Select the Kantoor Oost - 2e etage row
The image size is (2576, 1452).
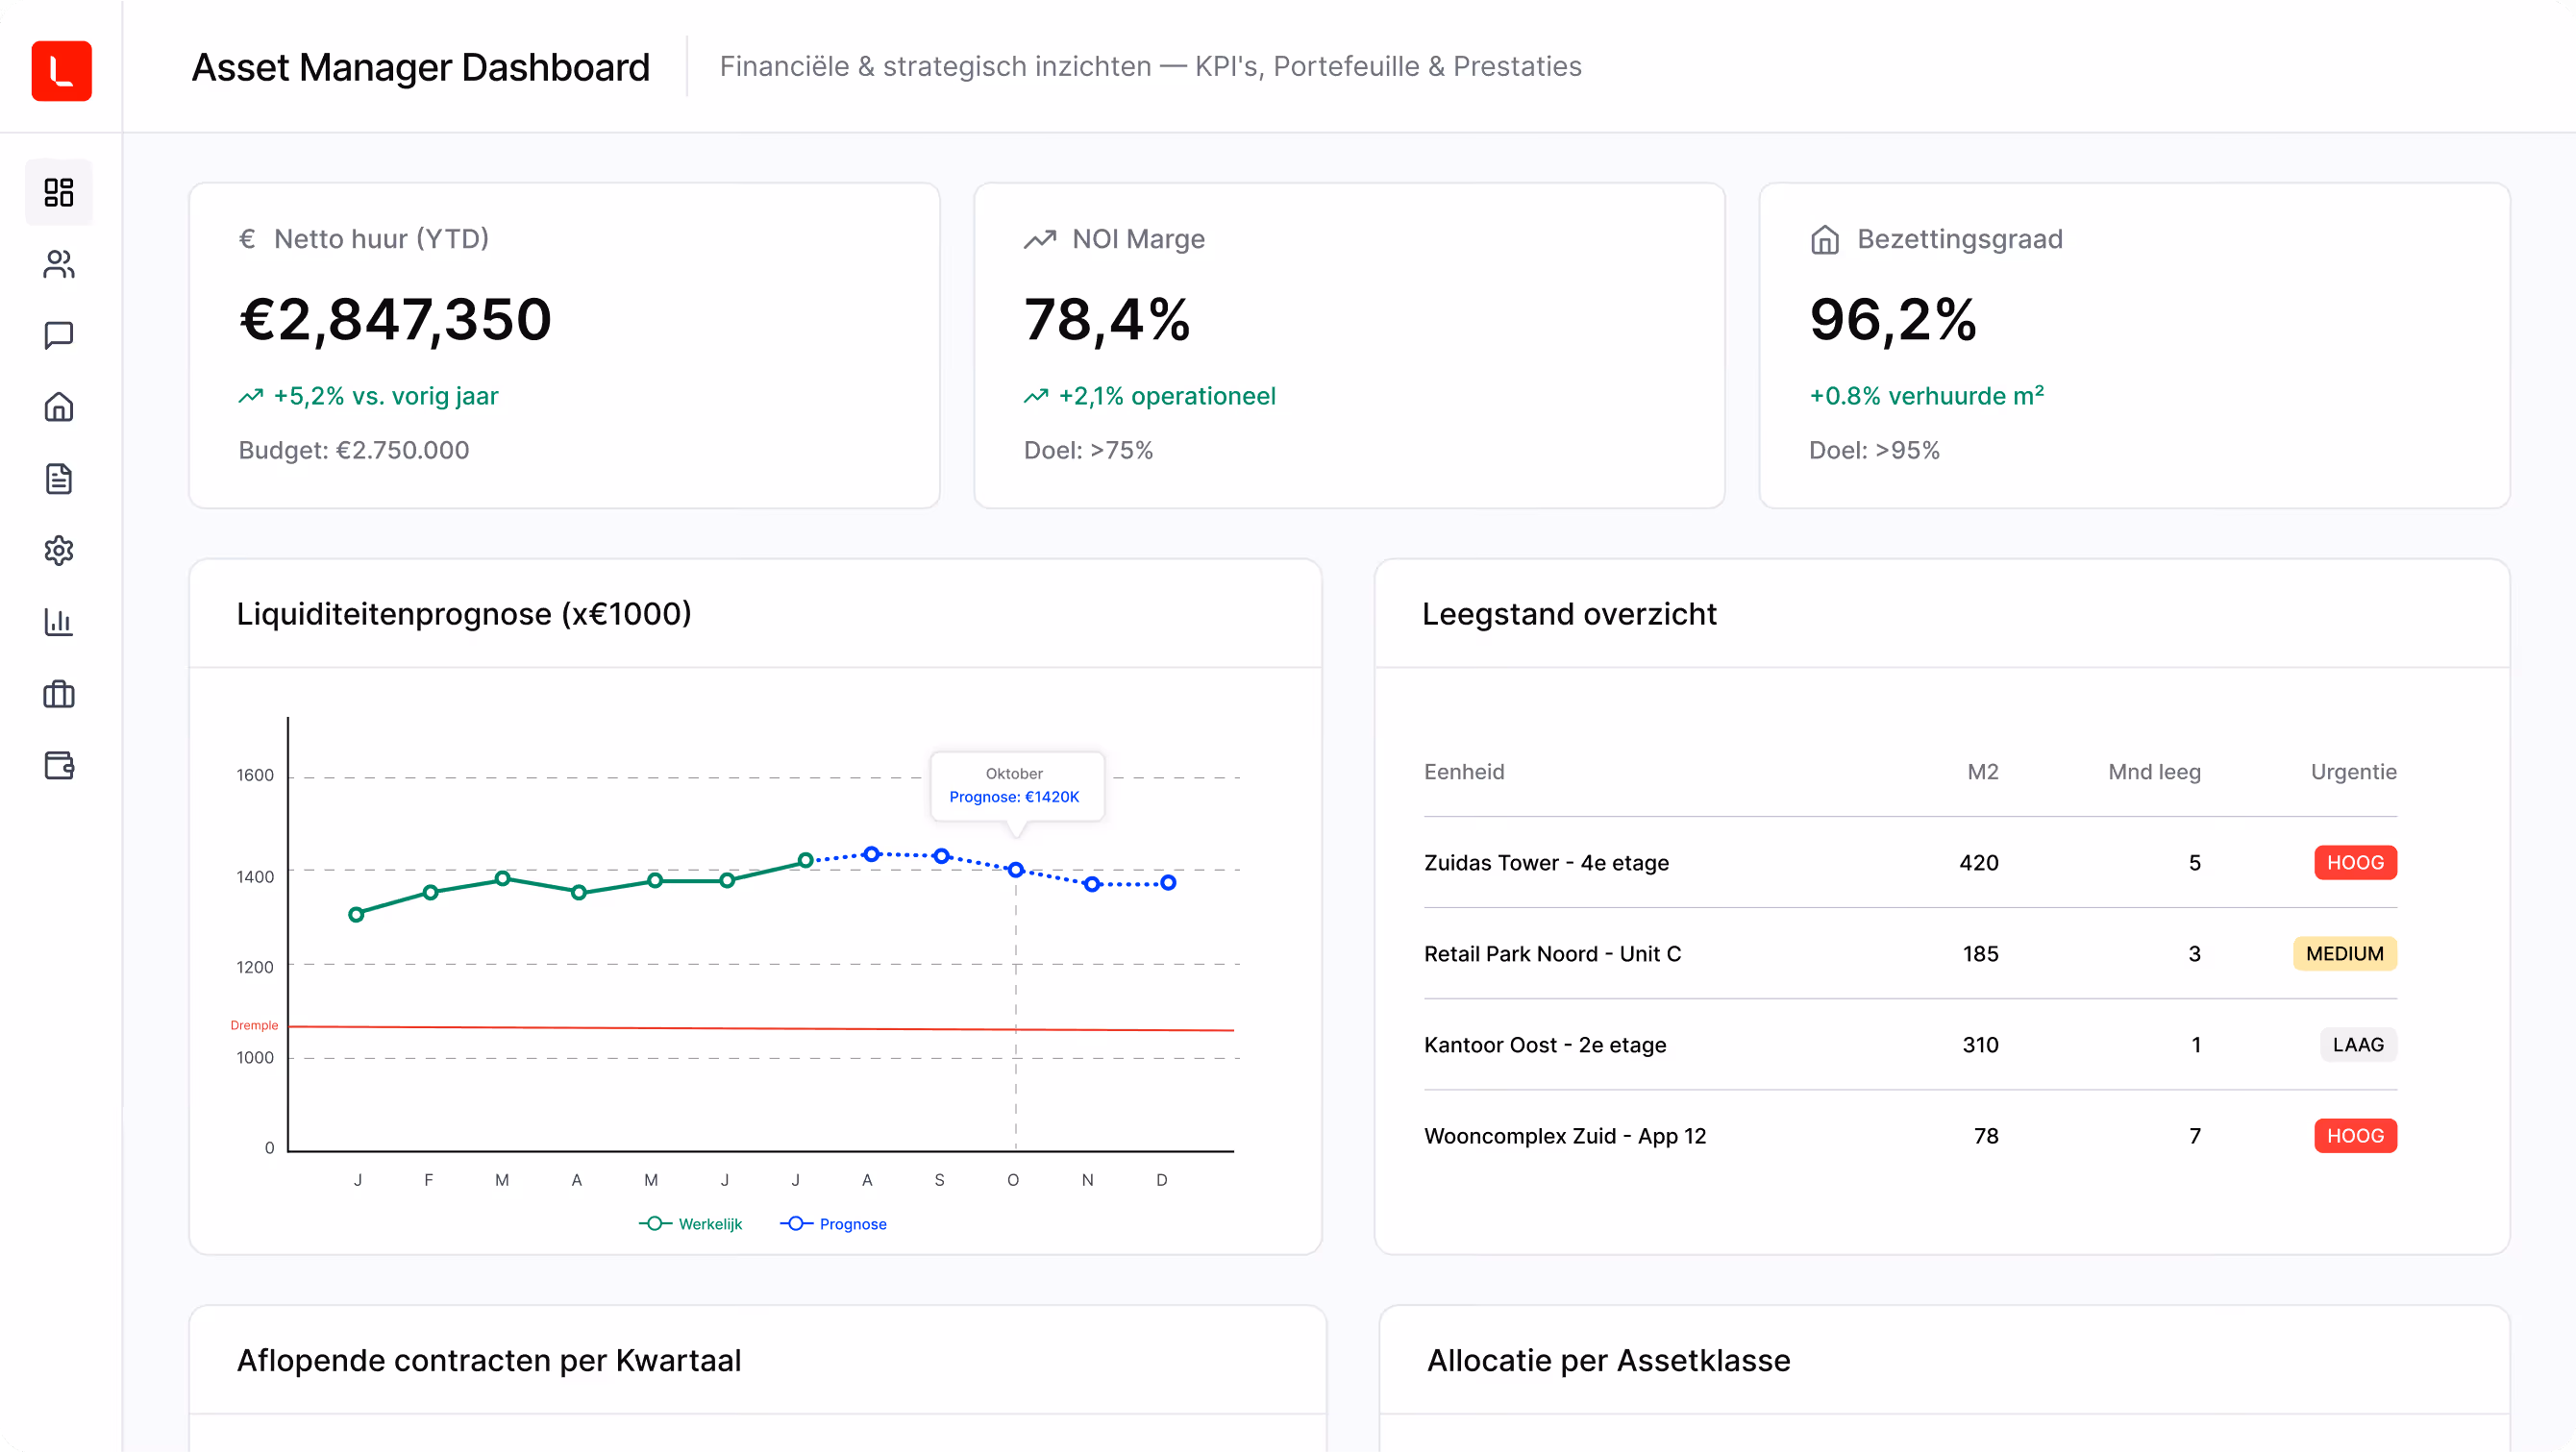pyautogui.click(x=1910, y=1045)
